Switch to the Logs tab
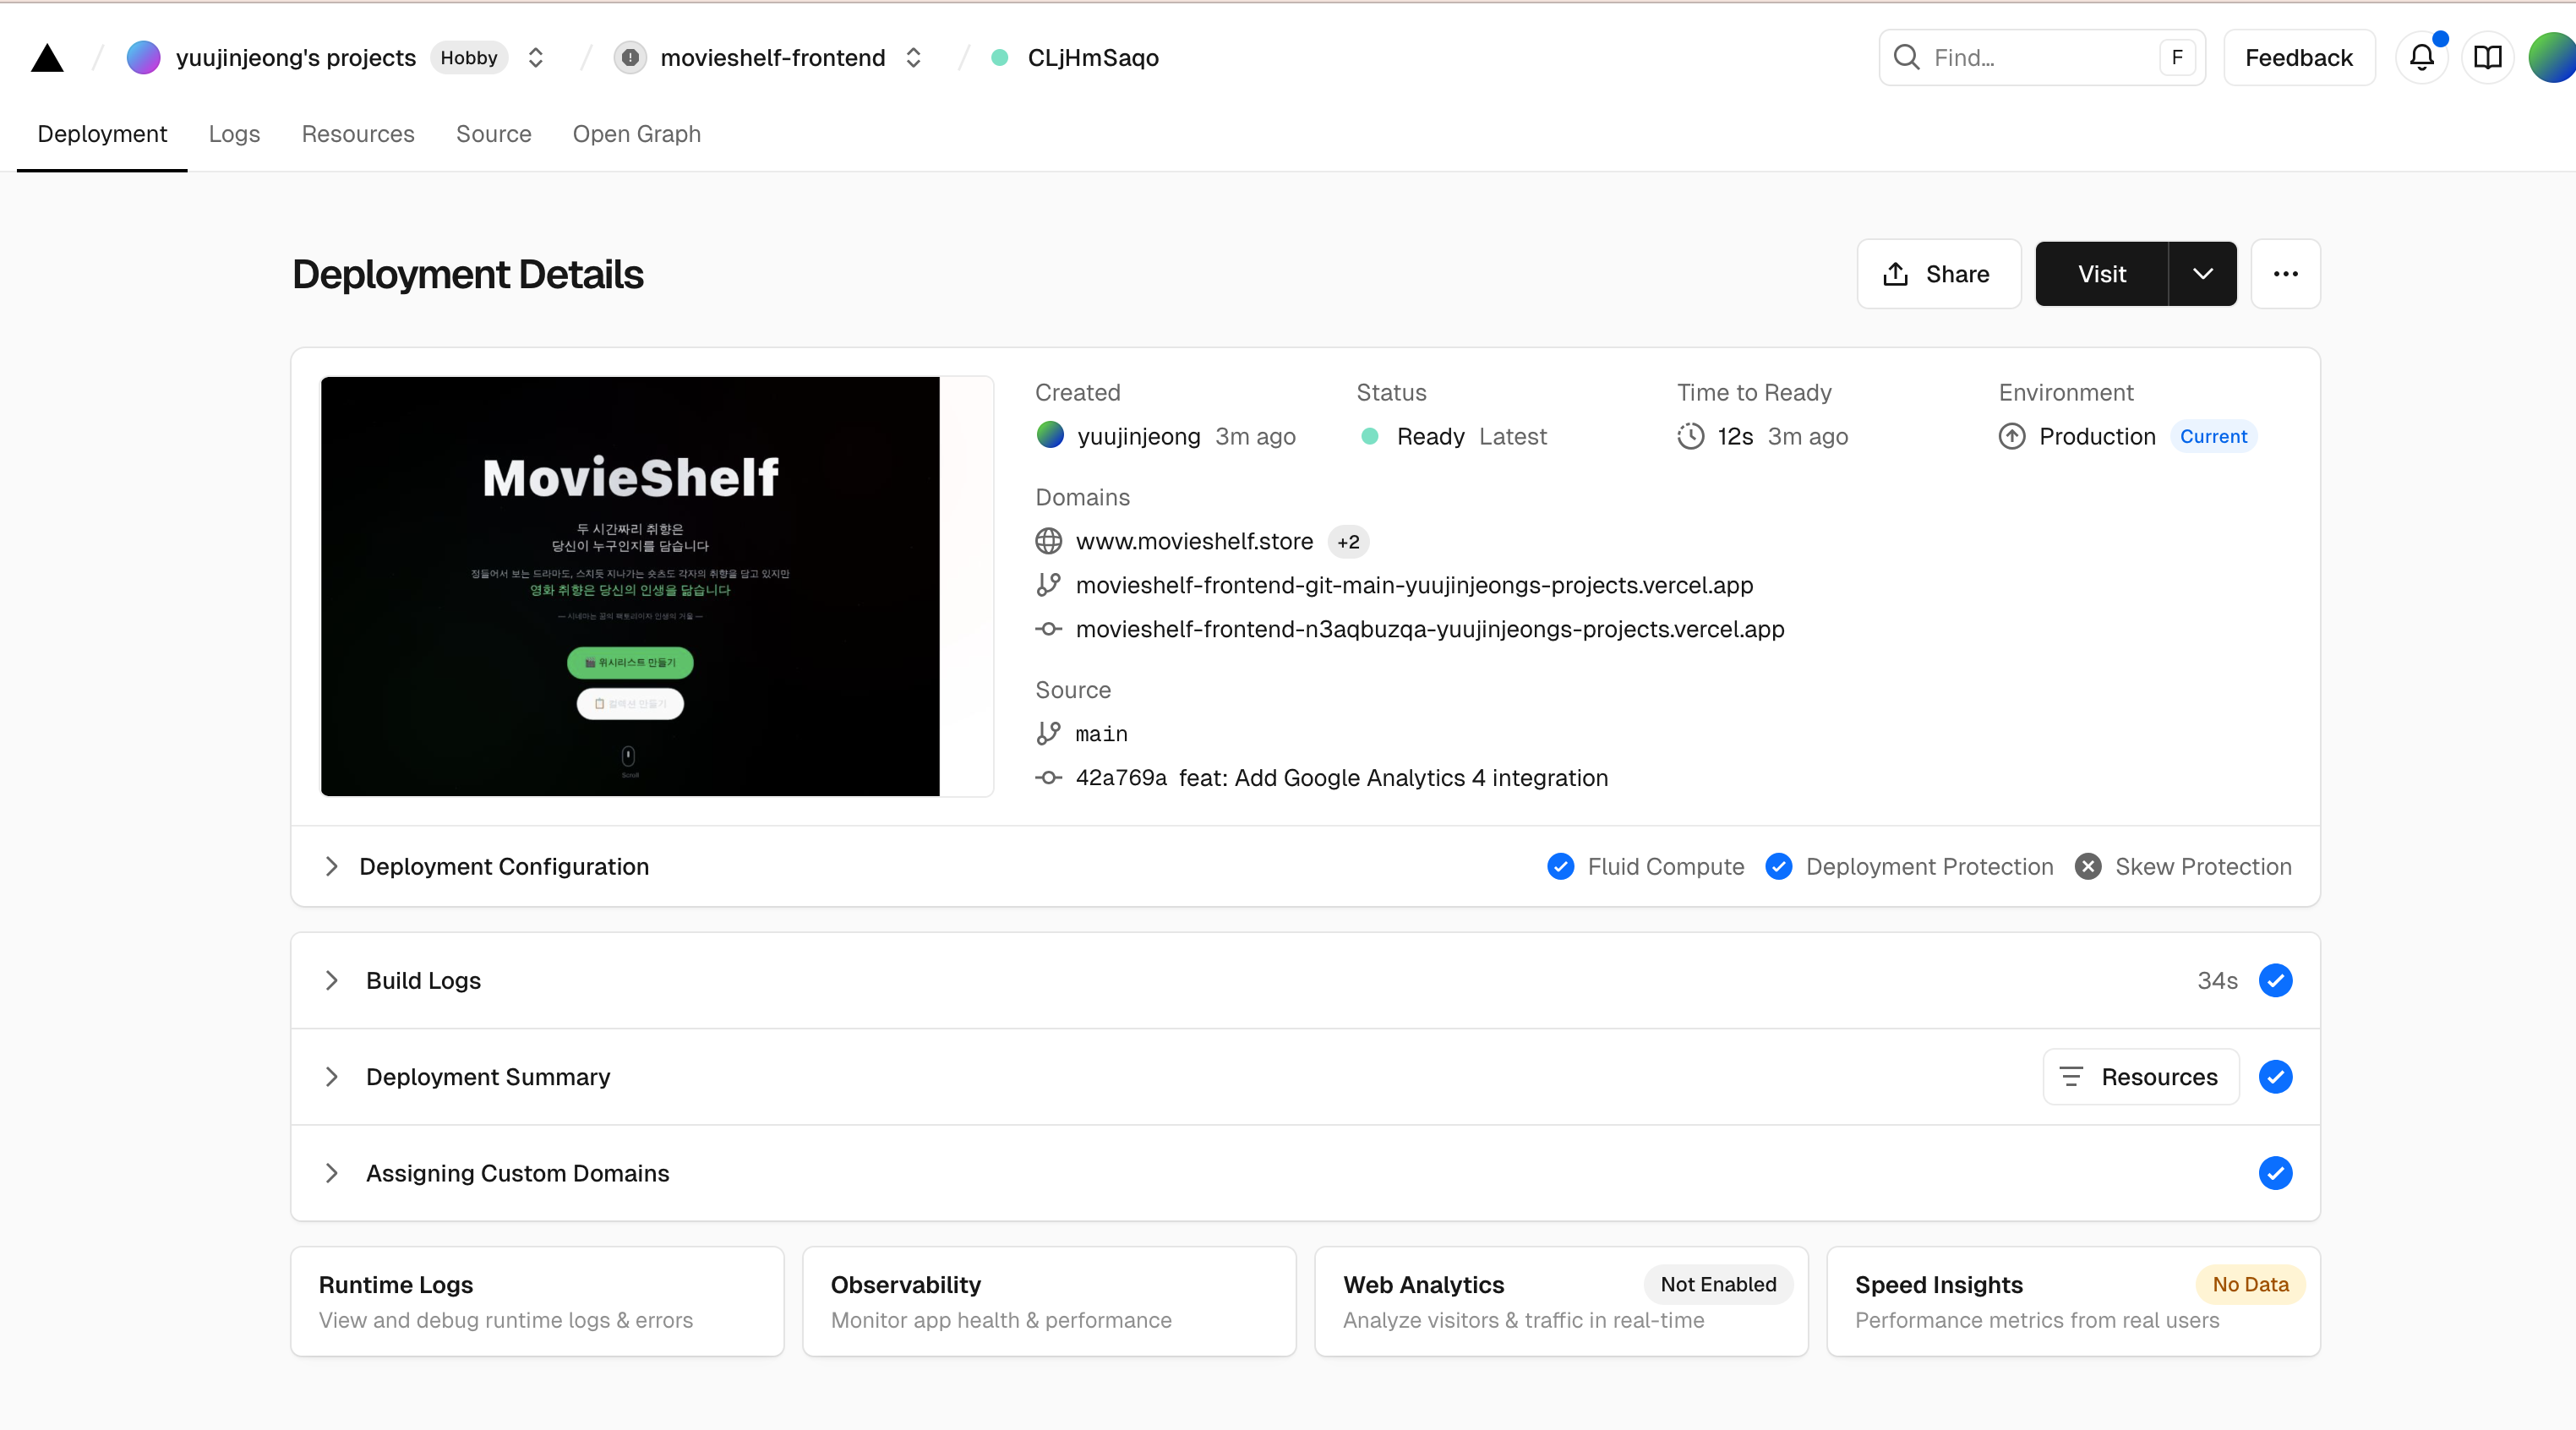Screen dimensions: 2576x1430 [x=234, y=134]
